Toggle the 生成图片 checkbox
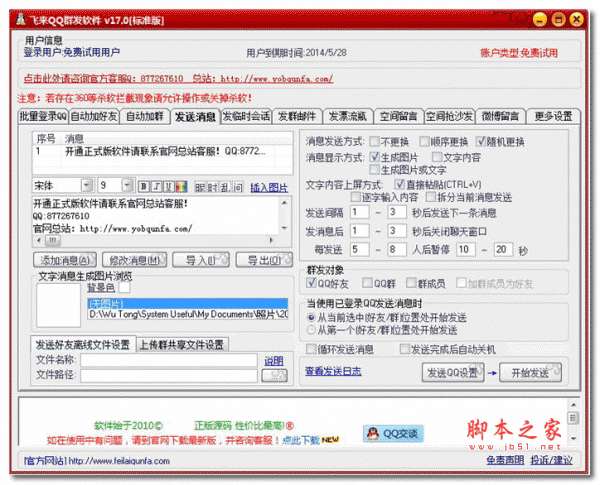 pyautogui.click(x=375, y=157)
